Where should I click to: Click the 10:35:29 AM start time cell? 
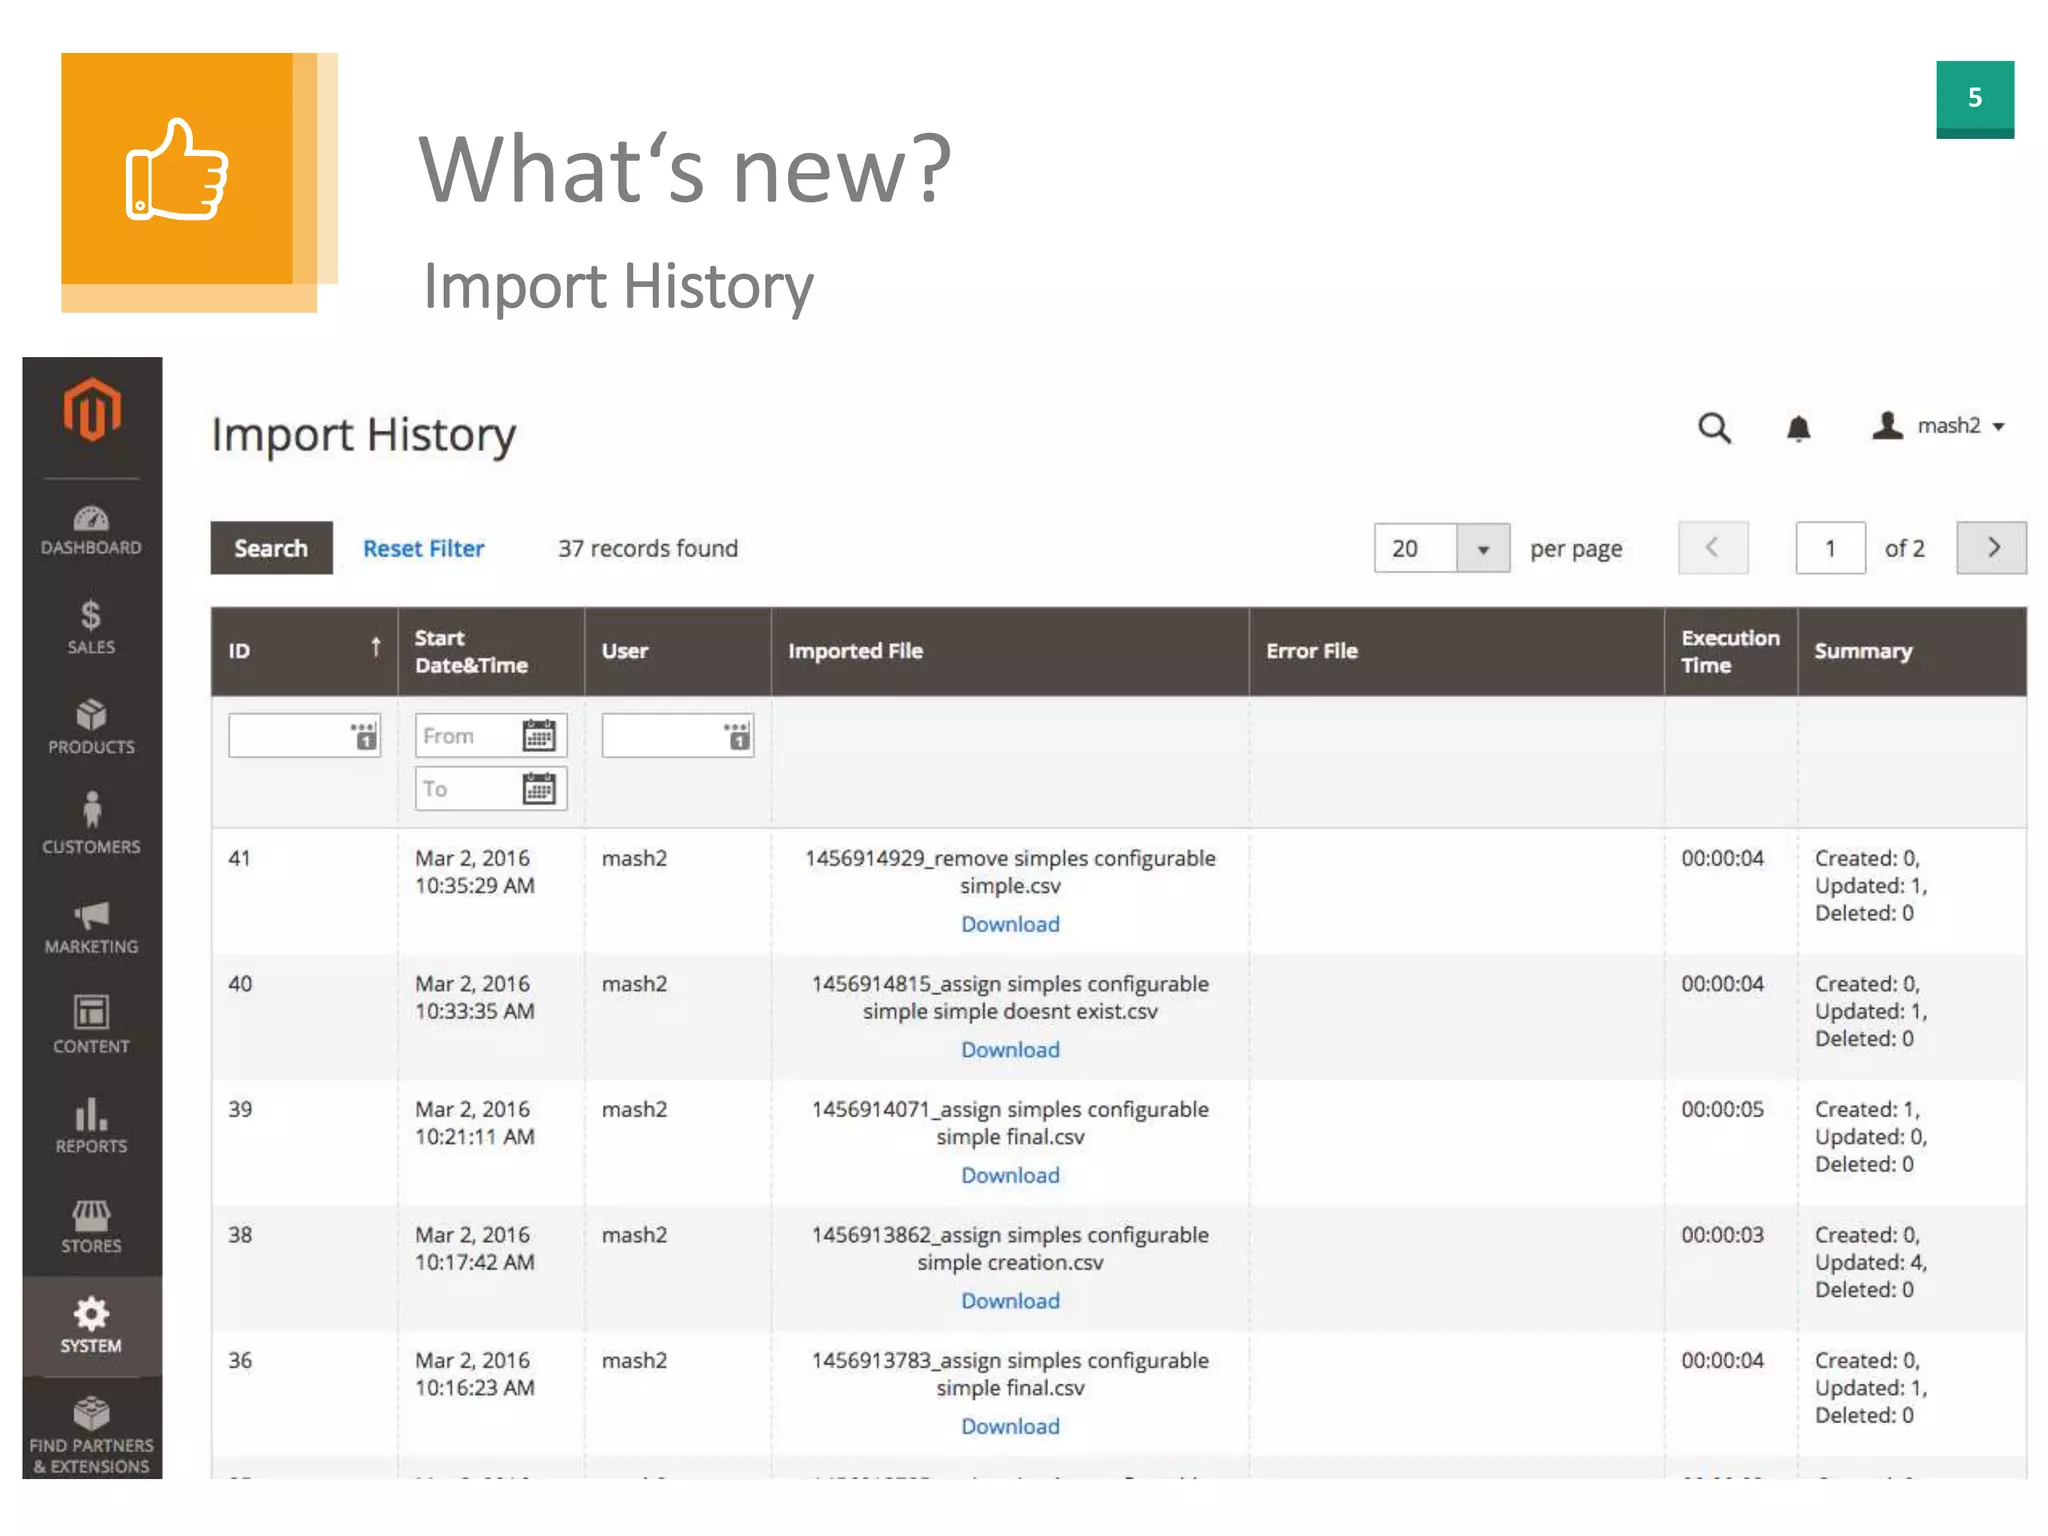tap(475, 885)
